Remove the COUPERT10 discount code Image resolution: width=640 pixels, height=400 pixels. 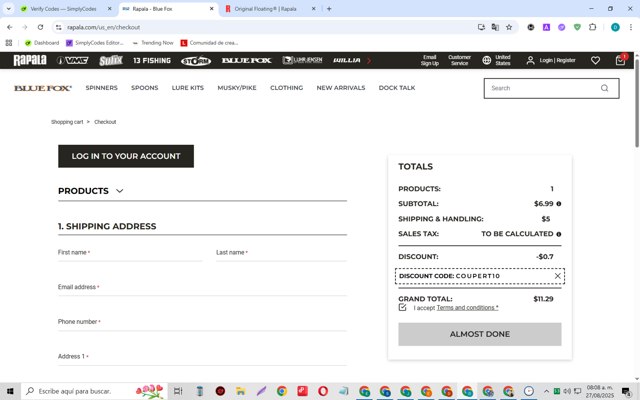pyautogui.click(x=558, y=276)
